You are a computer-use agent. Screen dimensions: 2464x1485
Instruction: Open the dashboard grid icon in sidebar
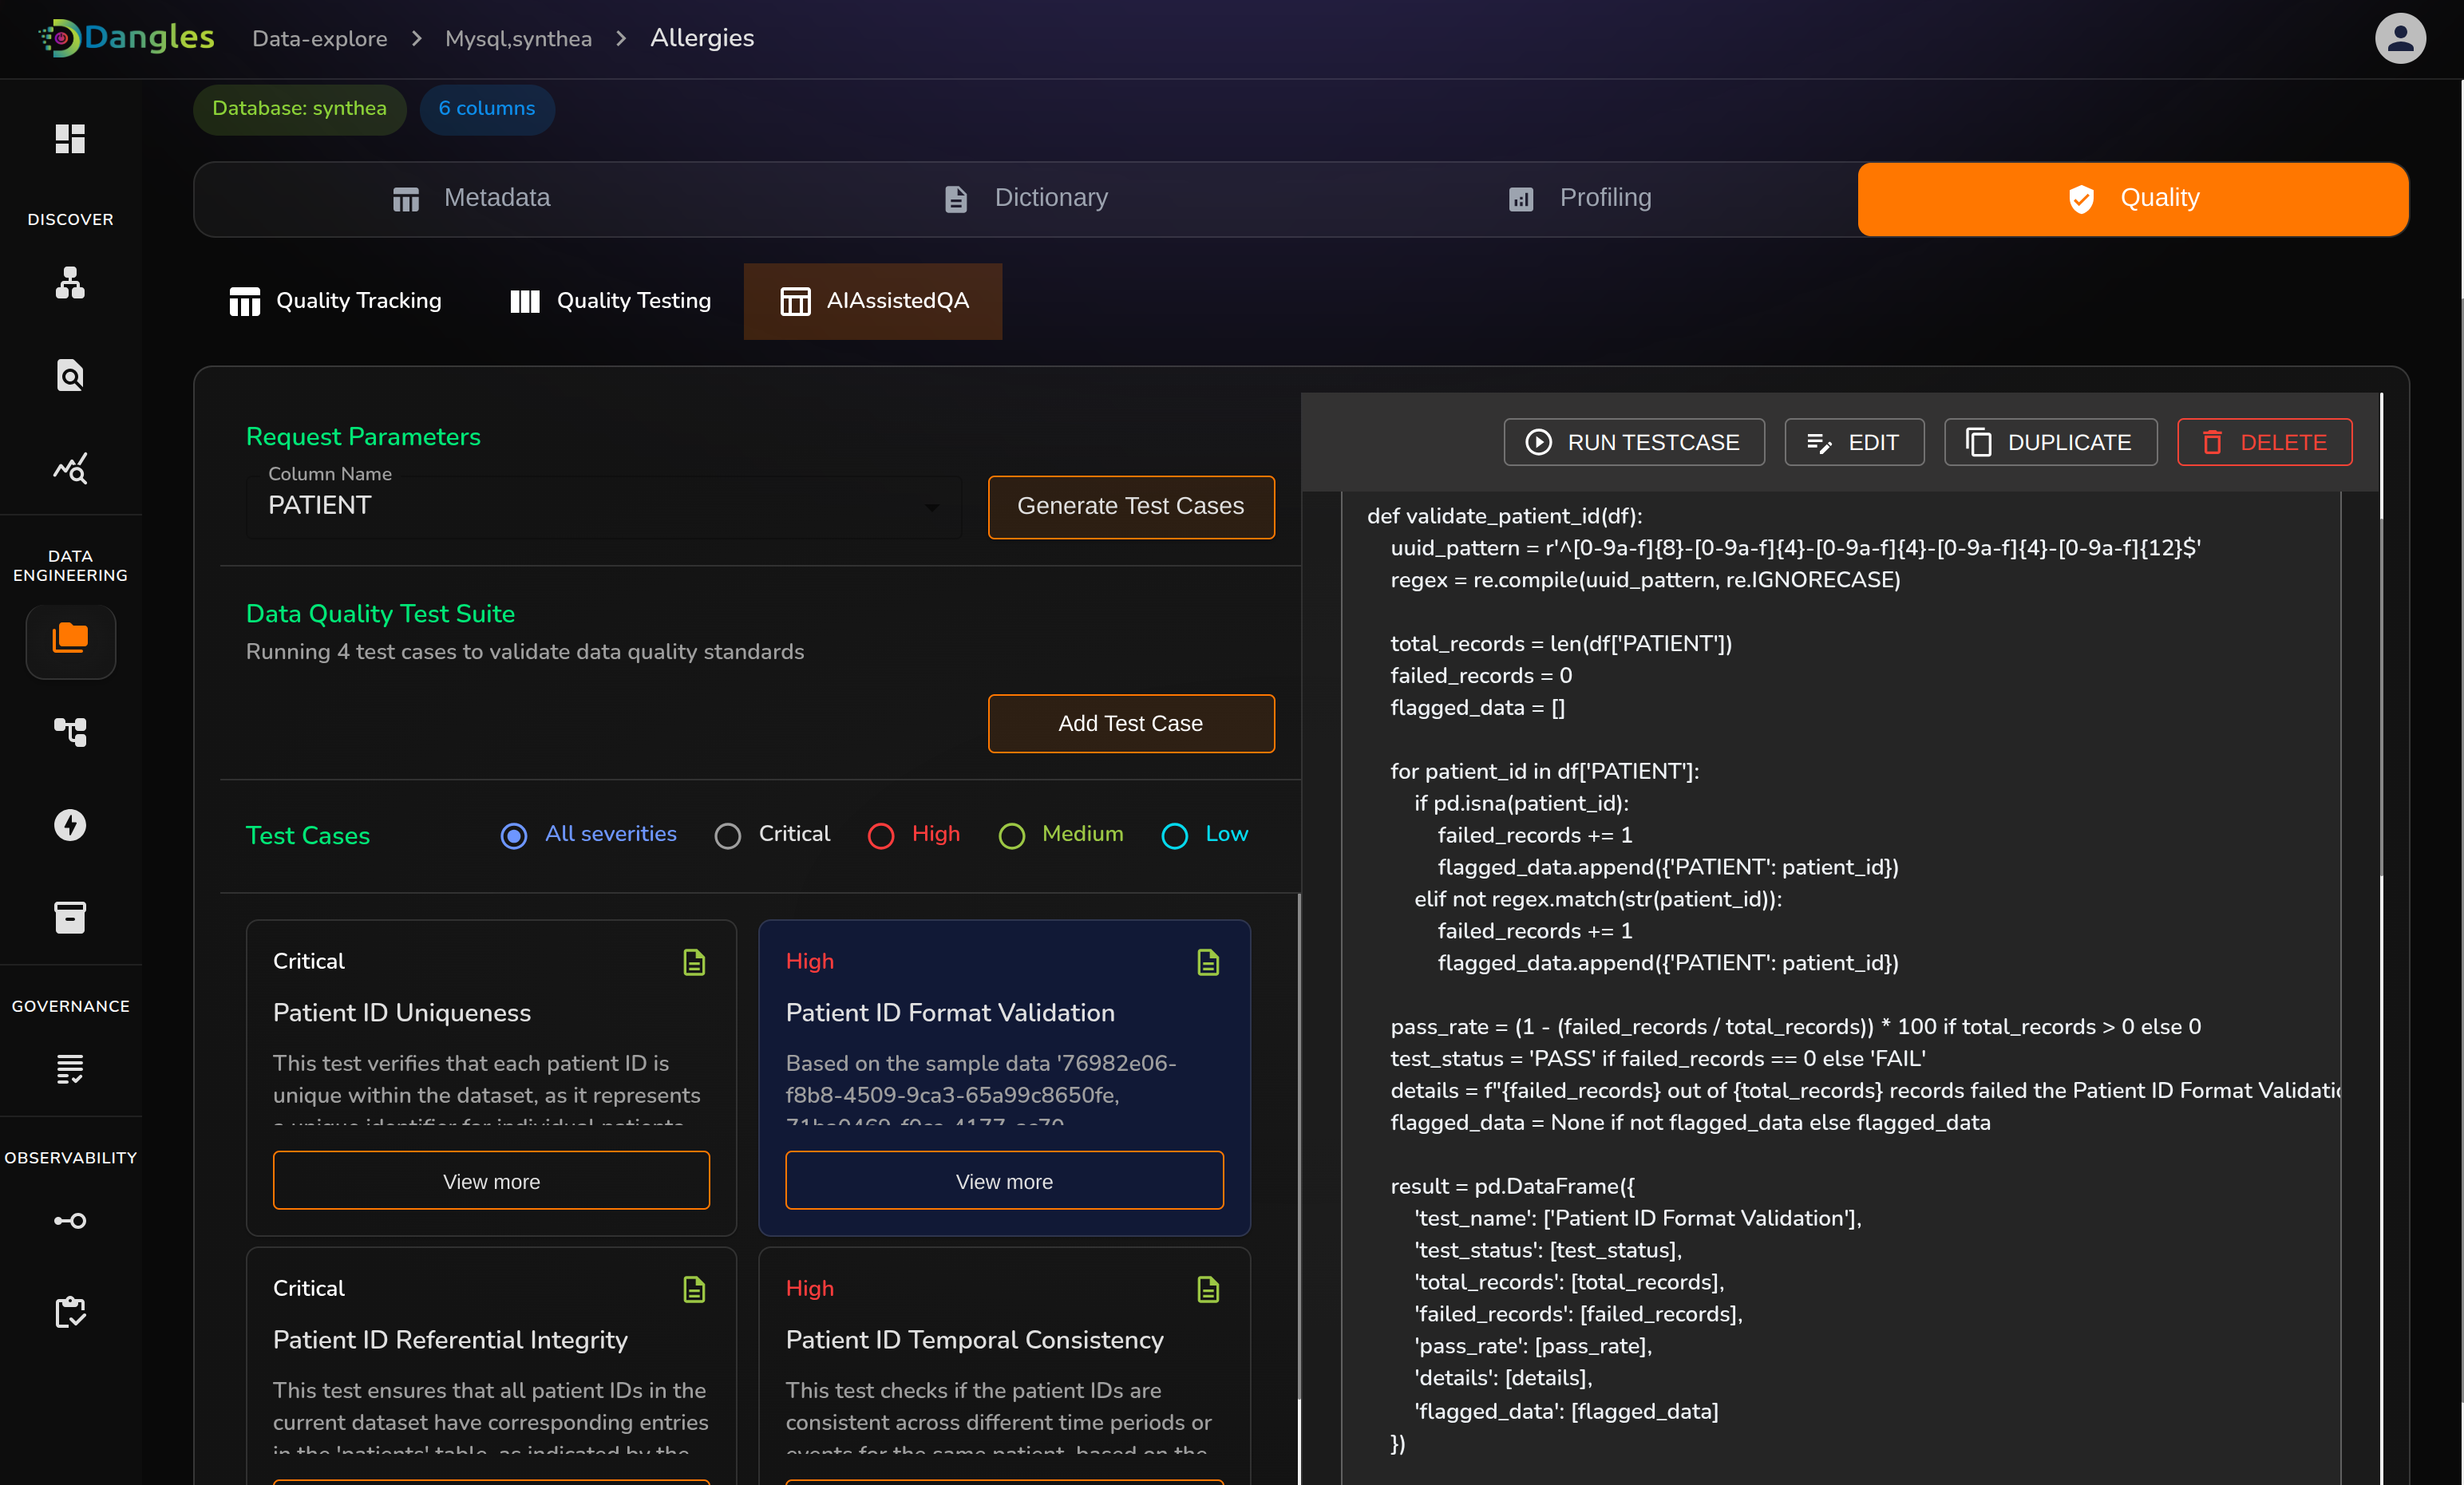click(70, 138)
